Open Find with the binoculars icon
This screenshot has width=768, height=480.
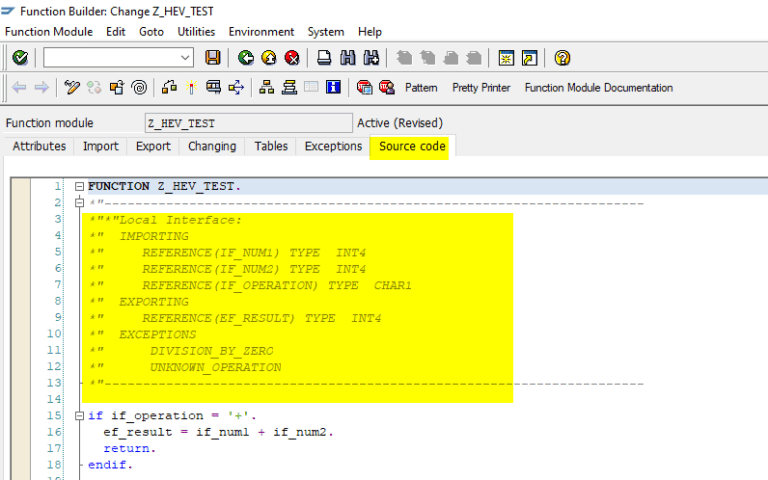pos(348,58)
